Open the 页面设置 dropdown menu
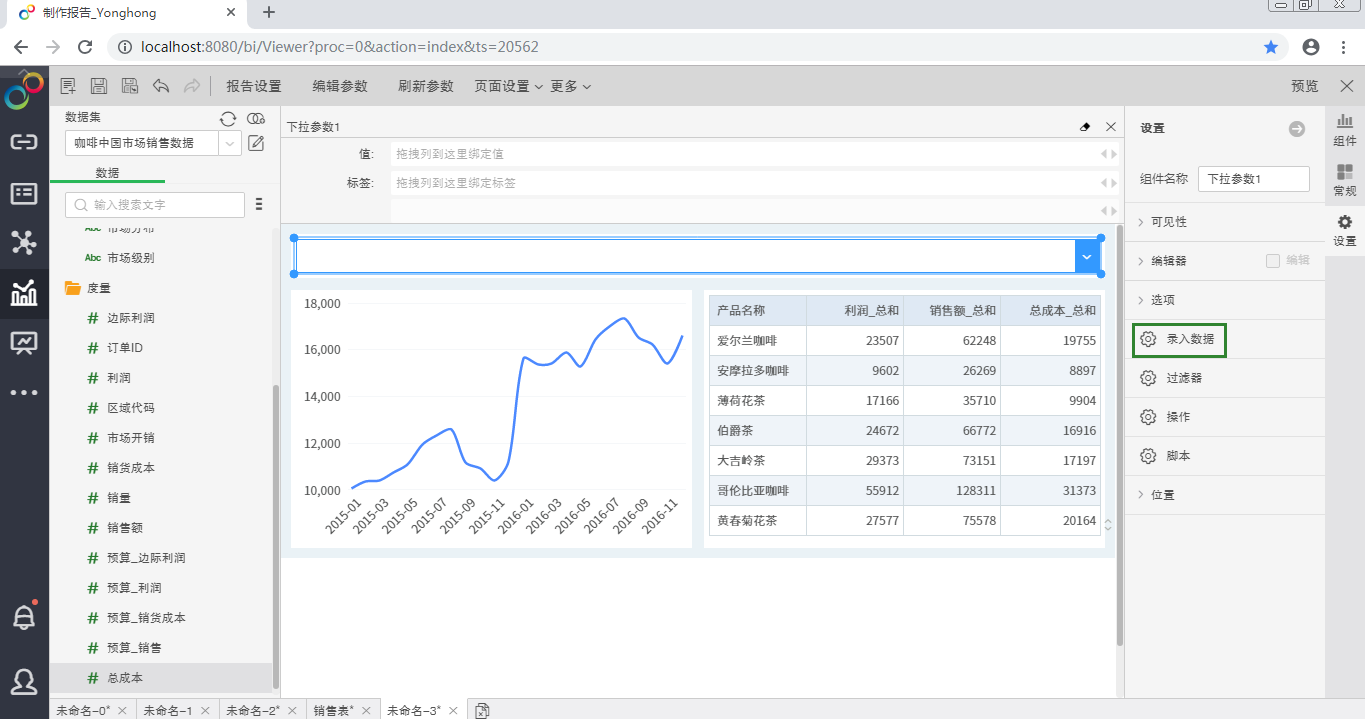This screenshot has height=719, width=1365. pyautogui.click(x=508, y=87)
